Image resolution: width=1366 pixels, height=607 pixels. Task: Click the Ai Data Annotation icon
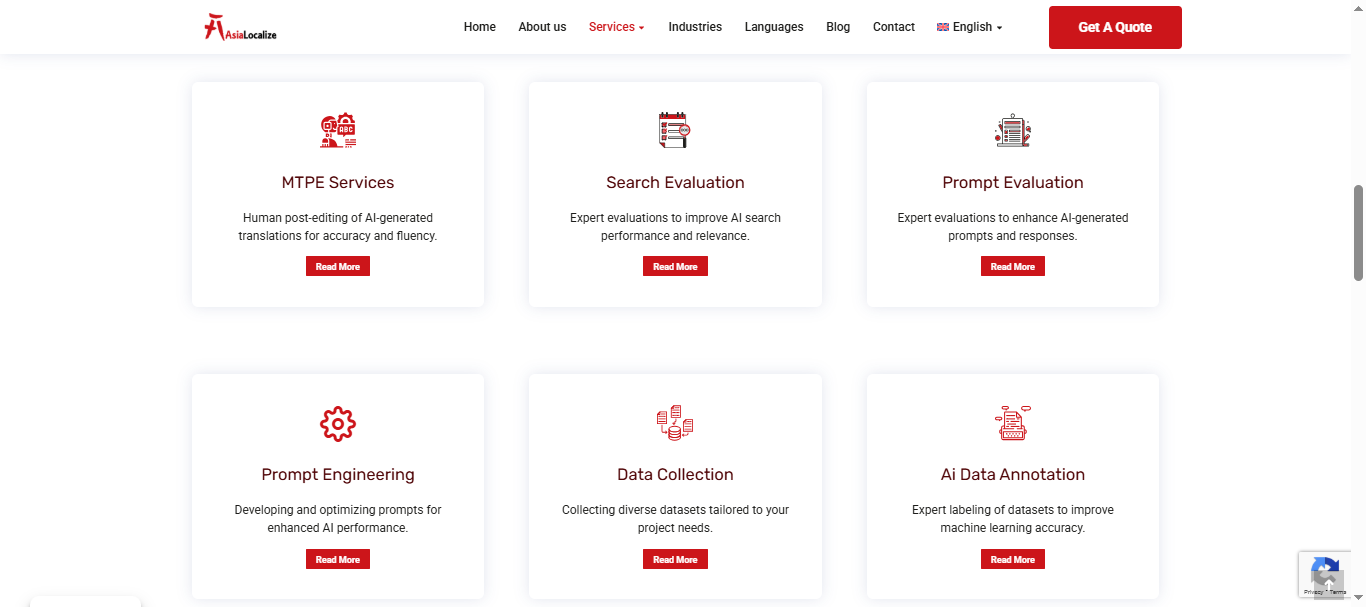click(1013, 423)
